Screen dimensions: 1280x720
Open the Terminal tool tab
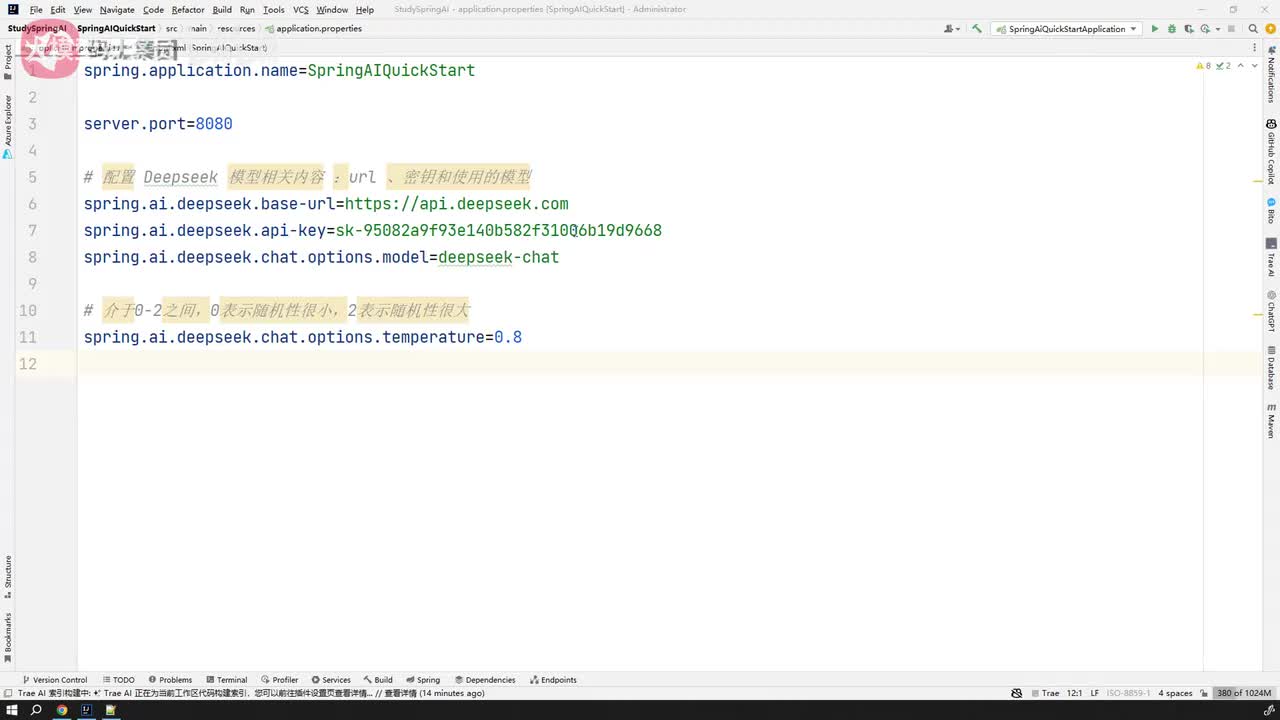pyautogui.click(x=226, y=680)
